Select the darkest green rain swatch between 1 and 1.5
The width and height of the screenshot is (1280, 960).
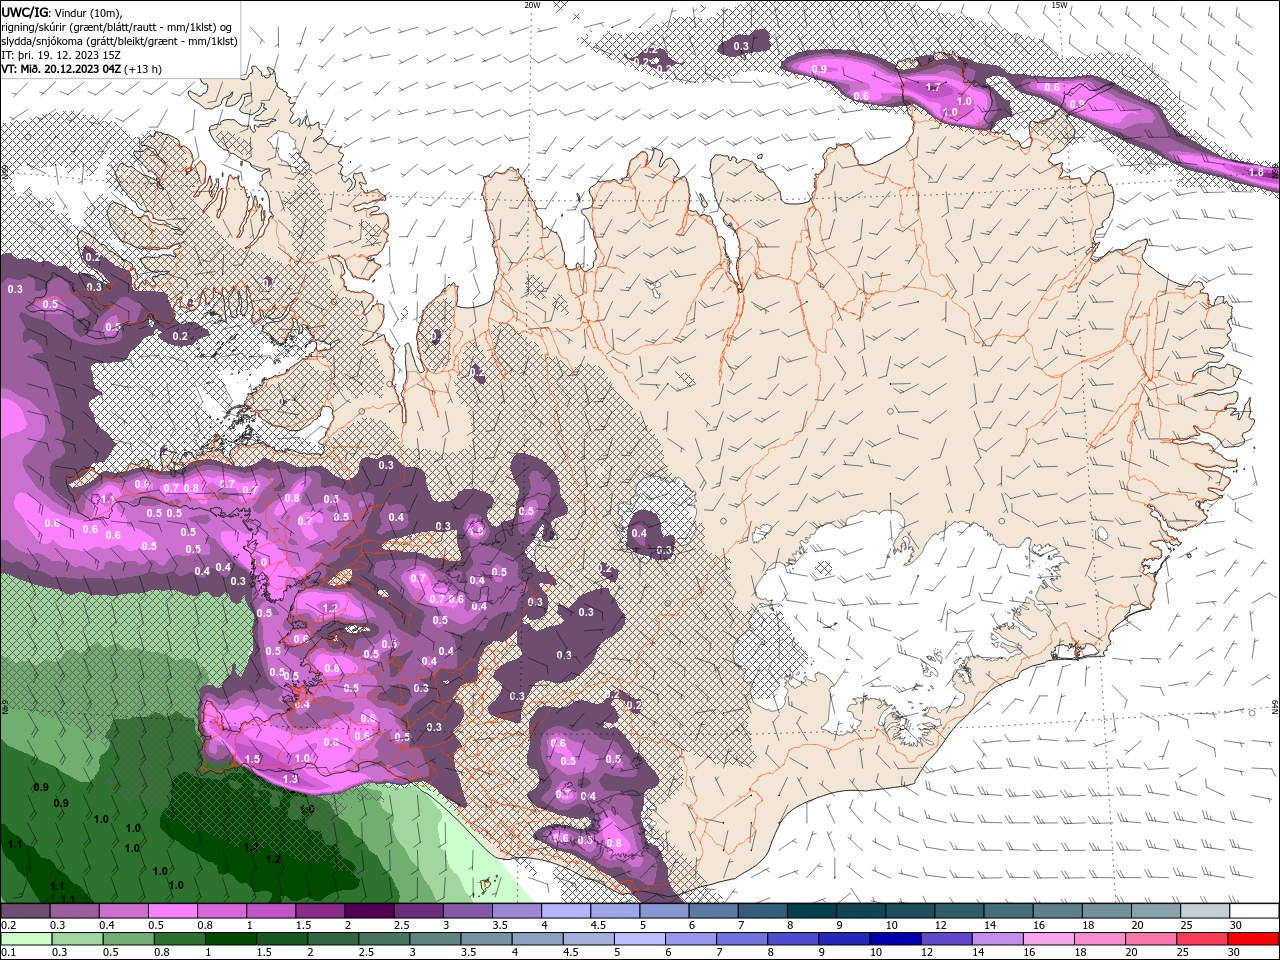(x=231, y=939)
